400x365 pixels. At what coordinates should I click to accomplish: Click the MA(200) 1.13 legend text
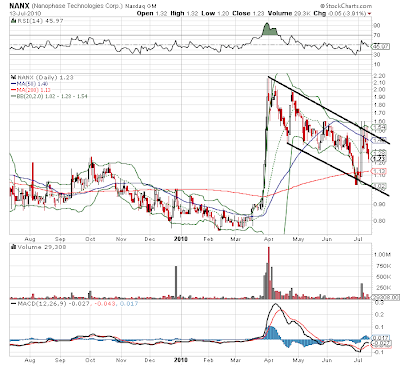[34, 90]
